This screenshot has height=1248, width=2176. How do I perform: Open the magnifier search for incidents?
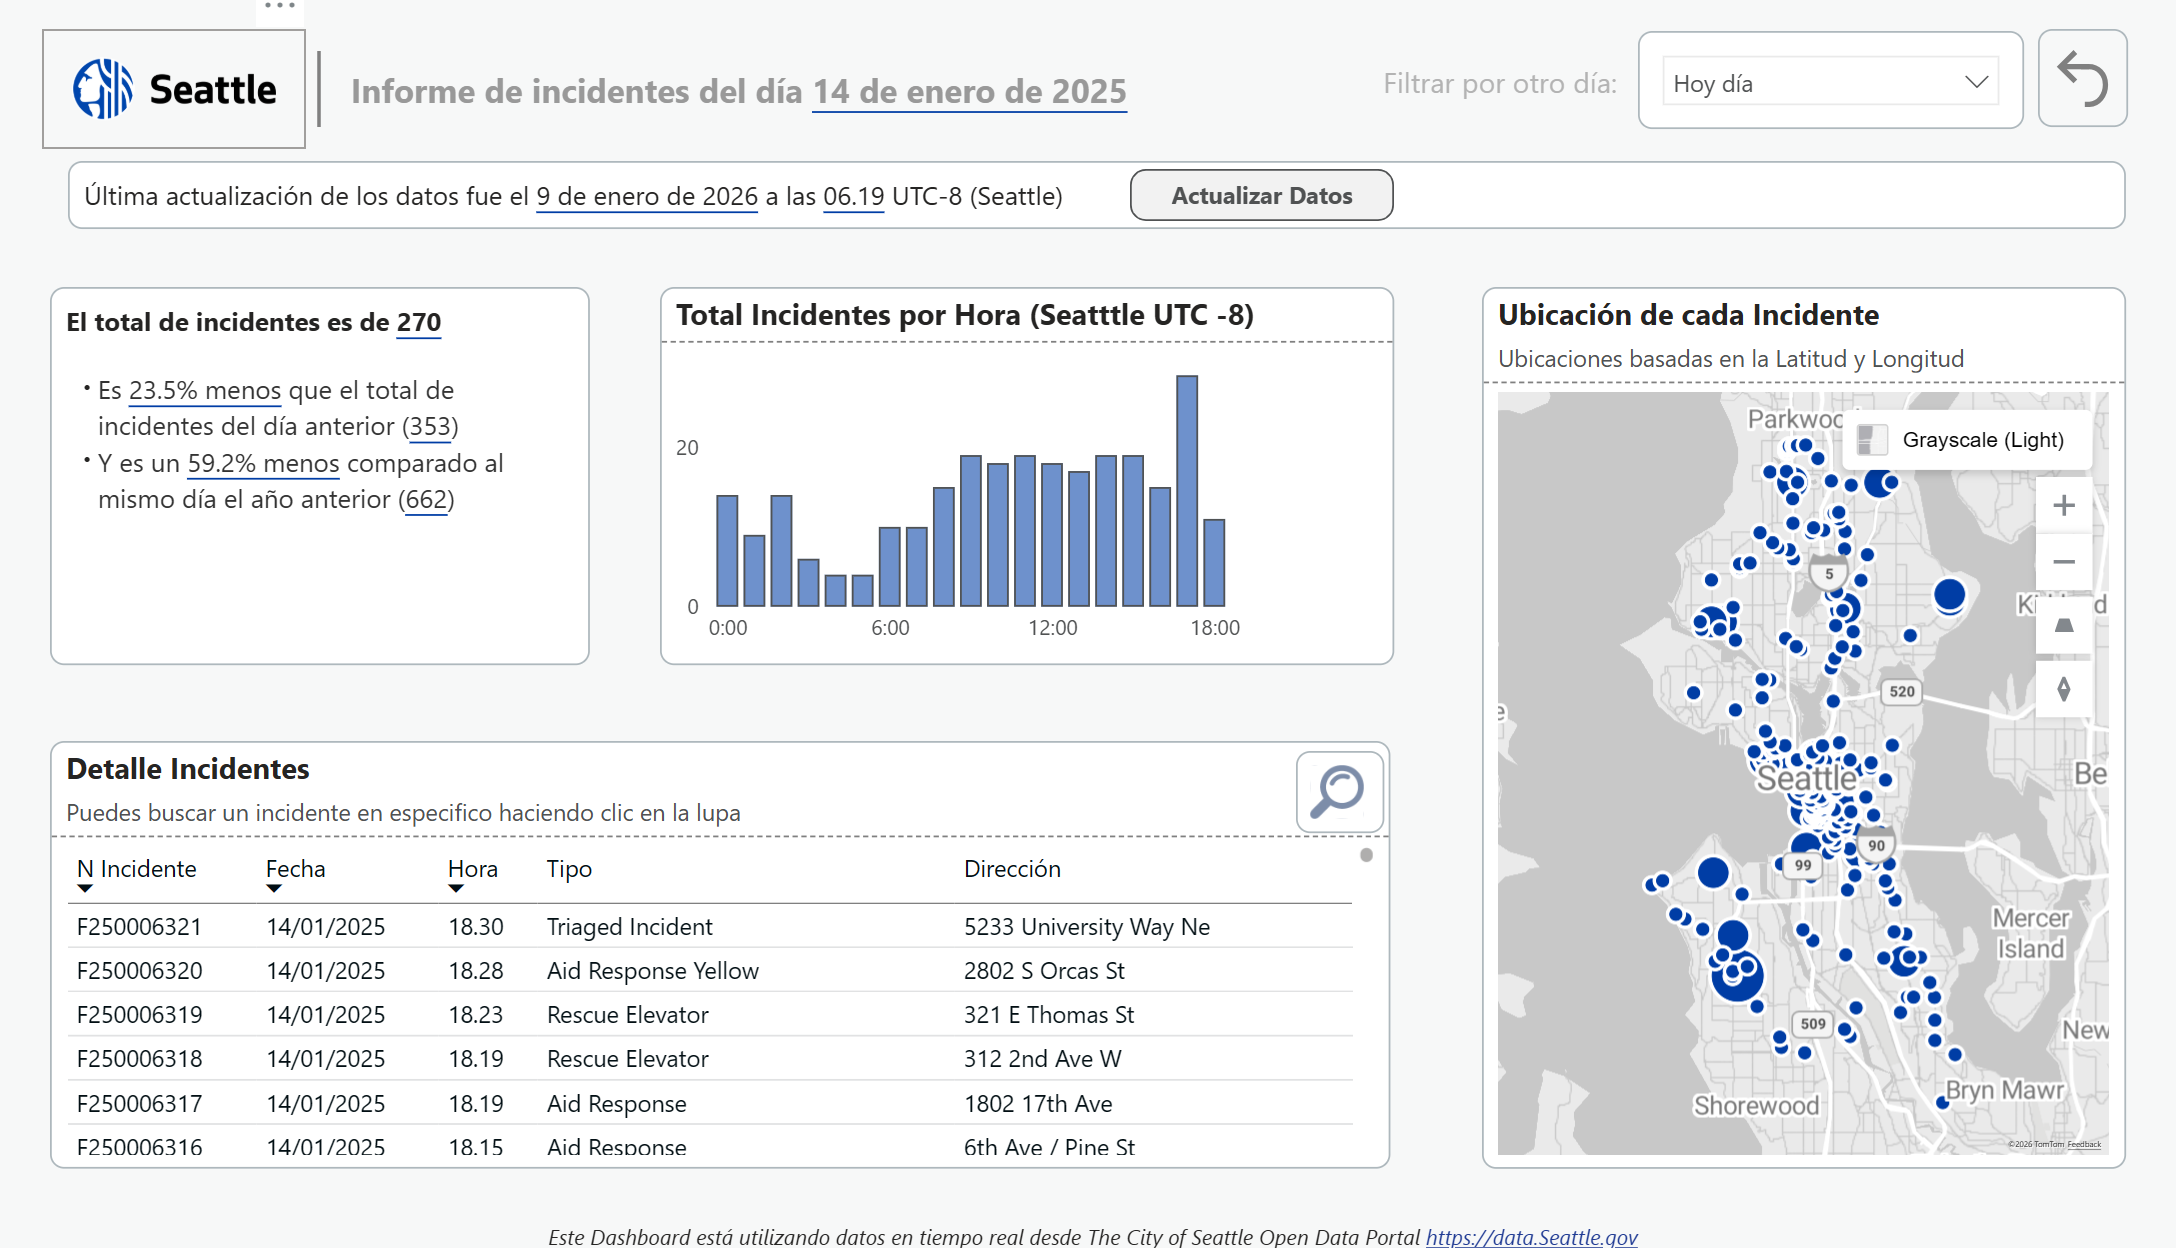click(1339, 792)
